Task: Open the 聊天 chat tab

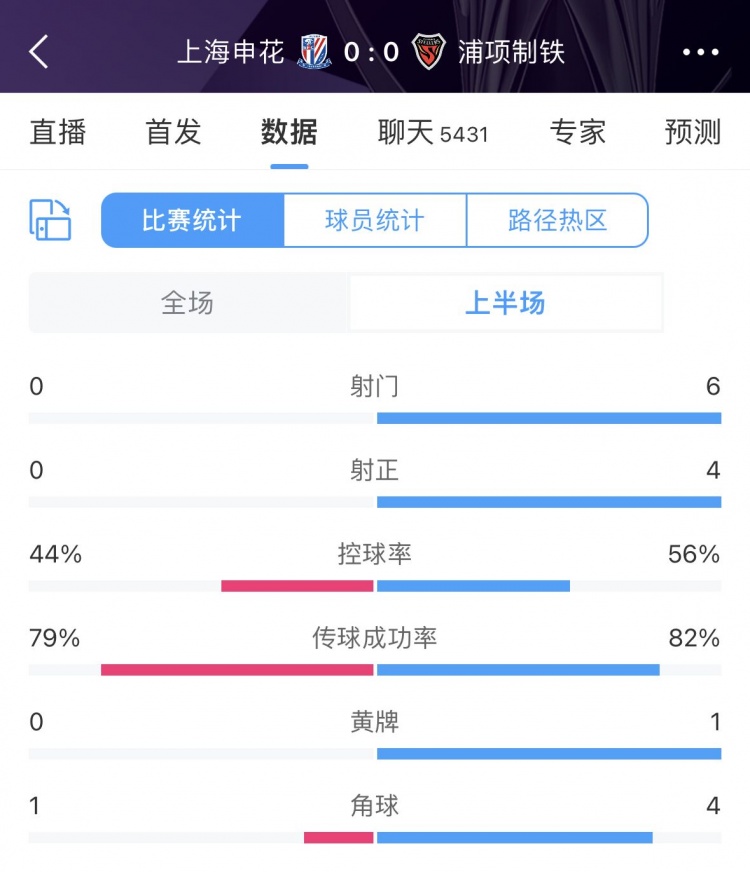Action: pos(432,132)
